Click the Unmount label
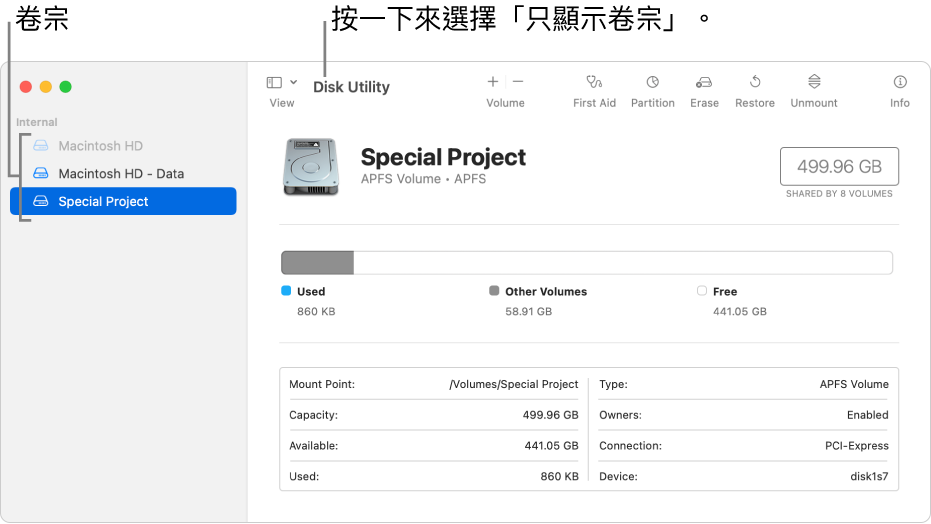Screen dimensions: 931x524 pos(813,103)
